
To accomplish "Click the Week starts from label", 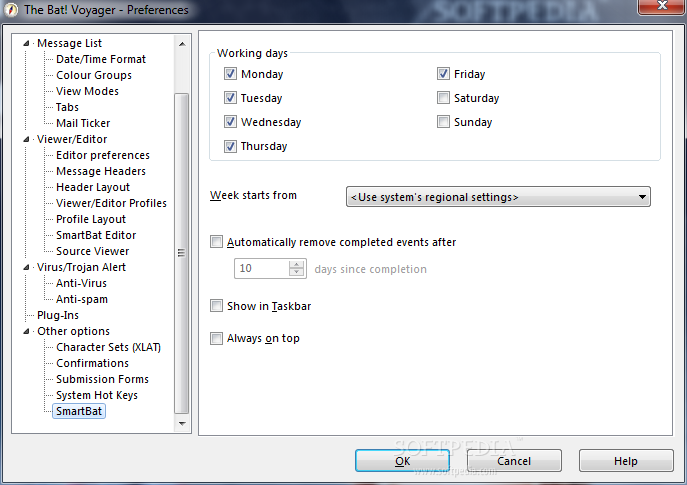I will click(253, 195).
